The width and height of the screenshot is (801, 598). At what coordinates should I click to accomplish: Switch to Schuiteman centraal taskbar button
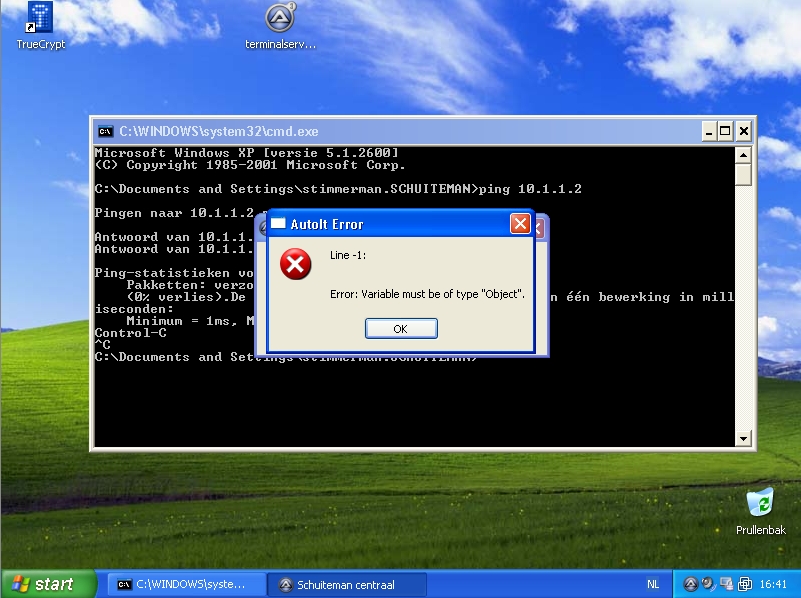pyautogui.click(x=346, y=584)
